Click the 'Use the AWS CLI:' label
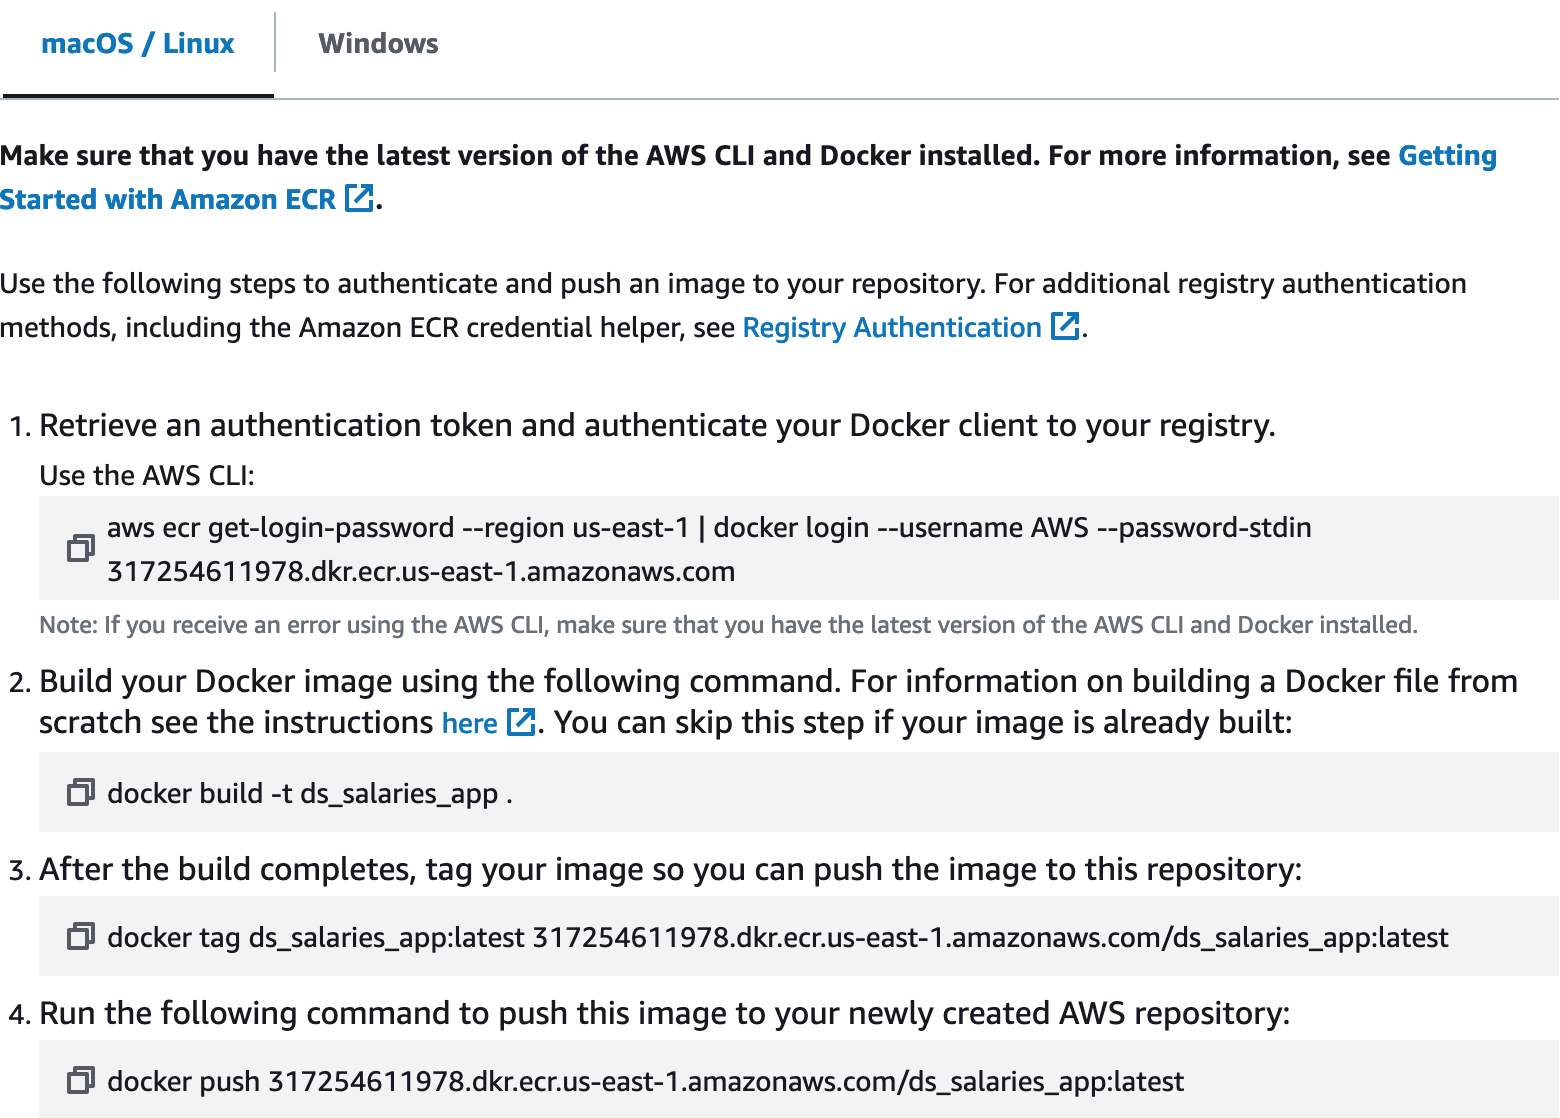Image resolution: width=1560 pixels, height=1118 pixels. (147, 475)
